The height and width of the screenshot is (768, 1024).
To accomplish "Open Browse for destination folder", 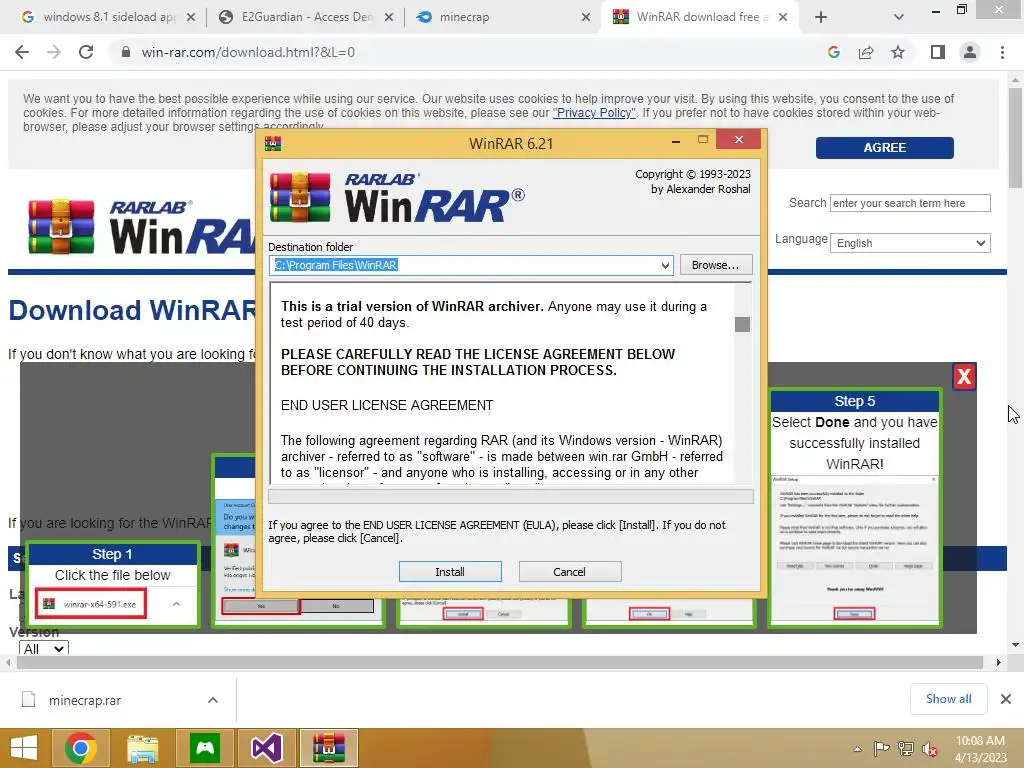I will (716, 264).
